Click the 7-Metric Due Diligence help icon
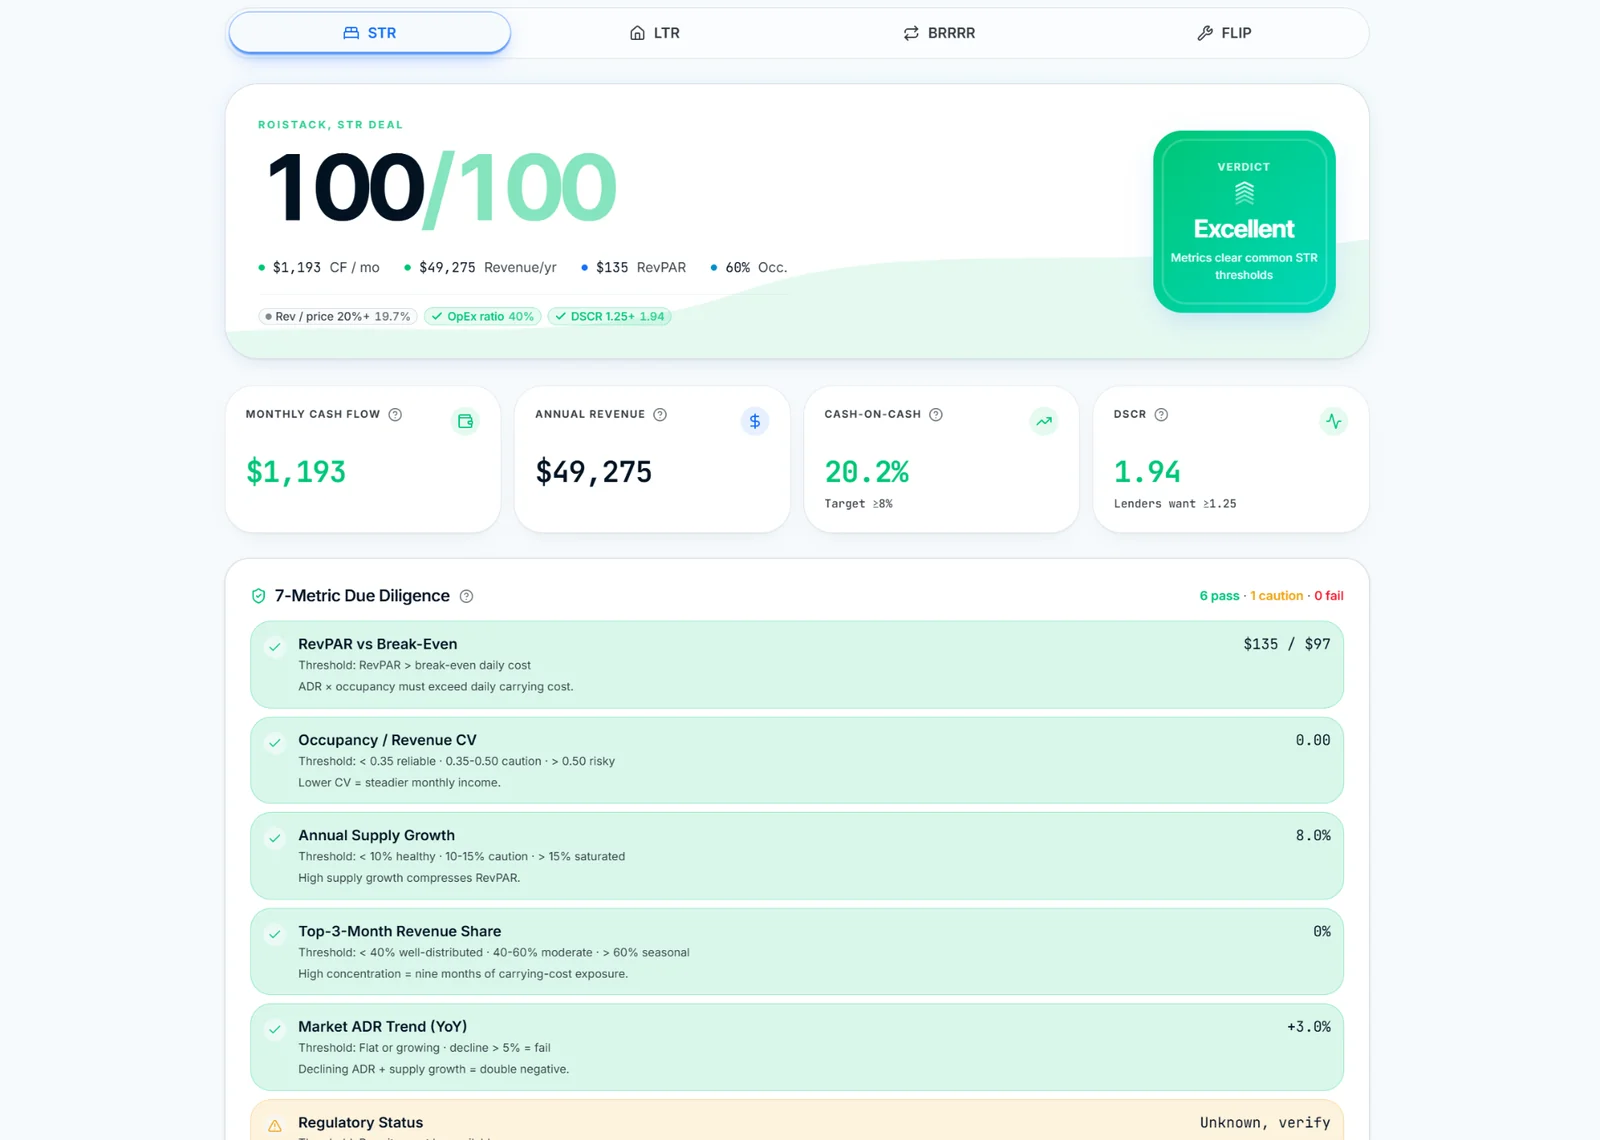Viewport: 1600px width, 1140px height. pos(466,596)
